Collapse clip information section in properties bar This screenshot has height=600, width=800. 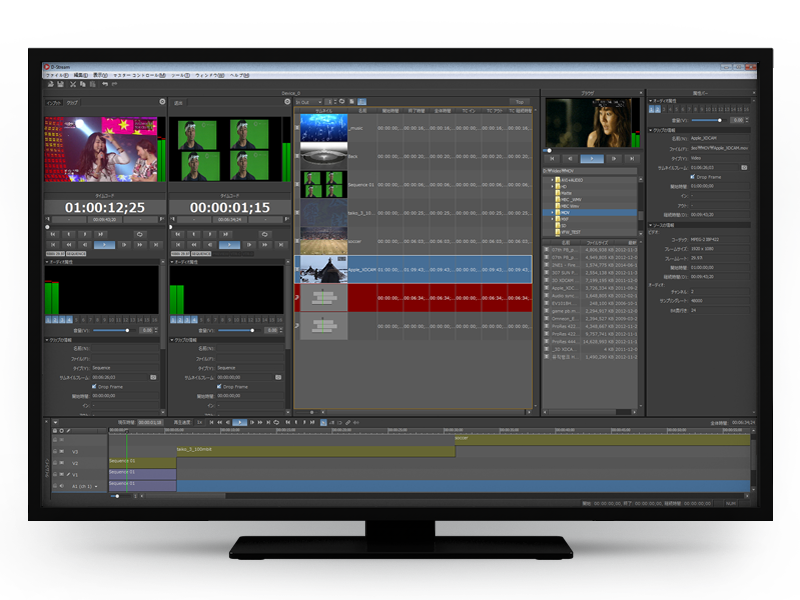[x=651, y=130]
